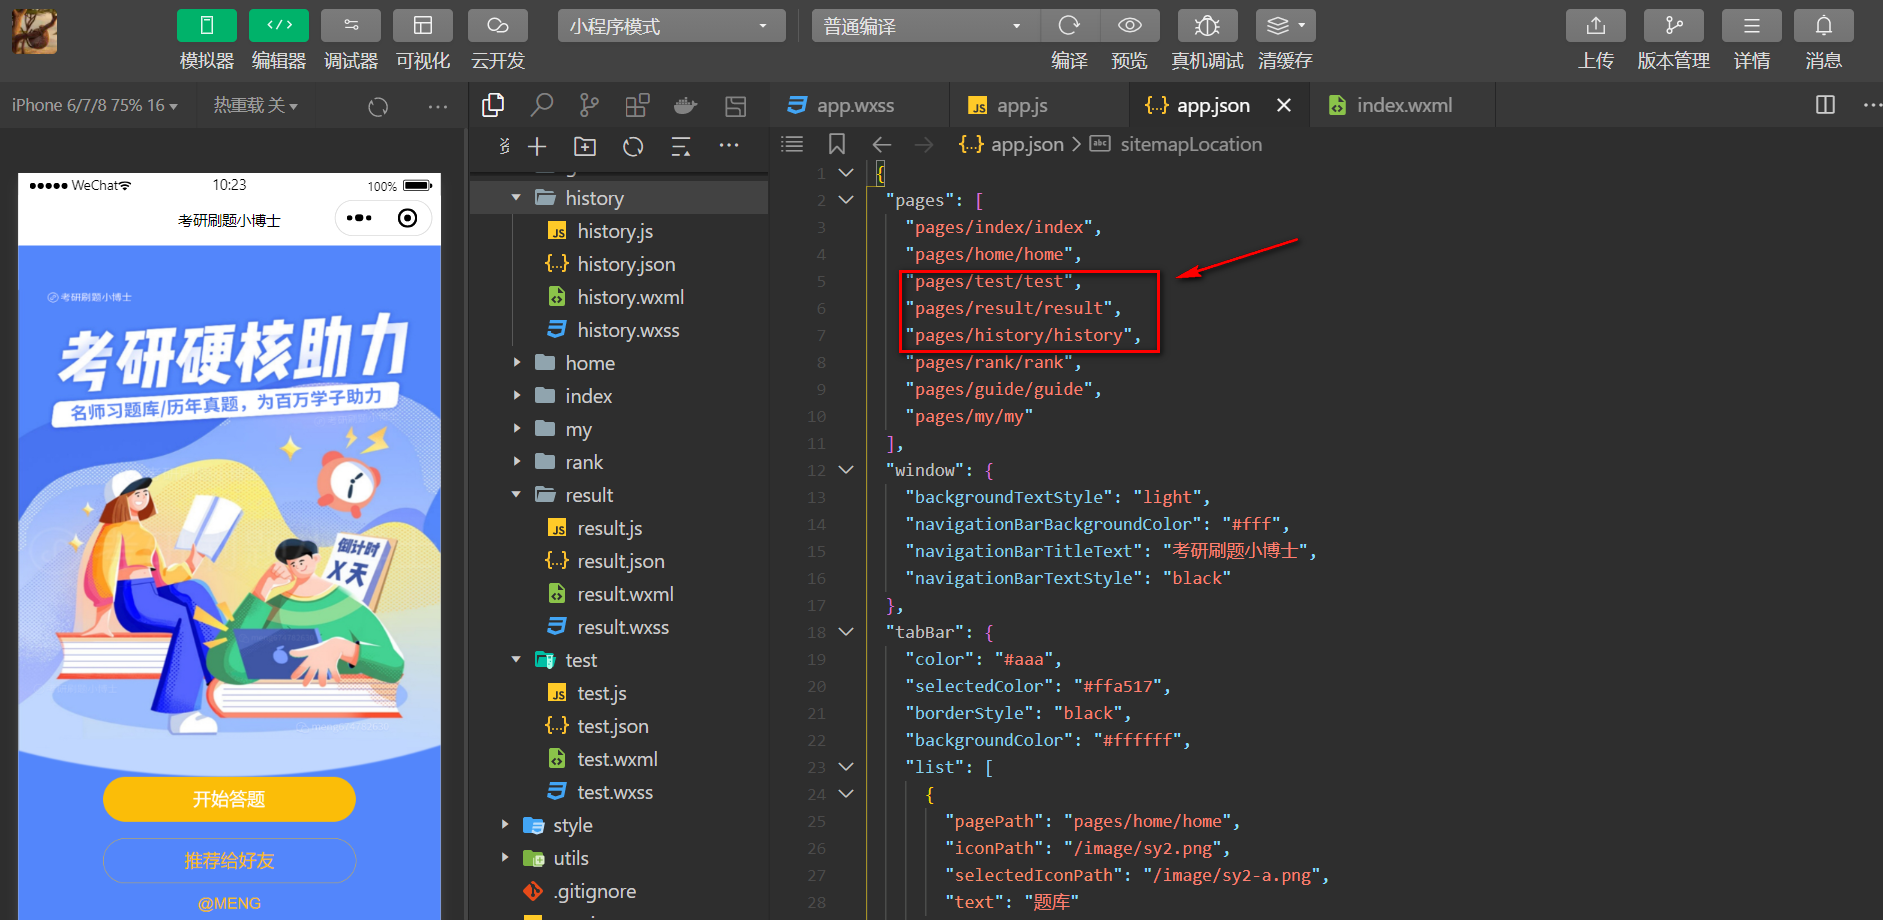
Task: Expand the home folder
Action: pyautogui.click(x=589, y=363)
